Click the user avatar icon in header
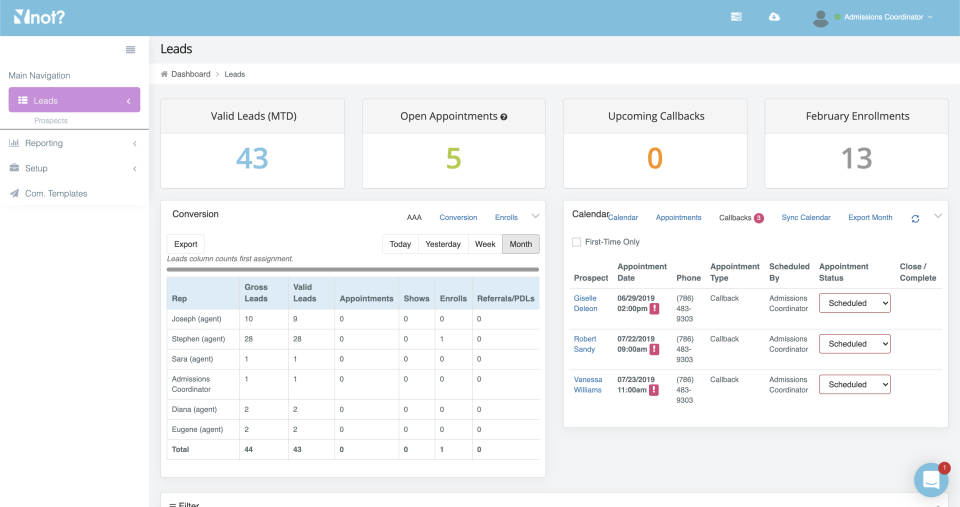Screen dimensions: 960x507 (x=821, y=17)
